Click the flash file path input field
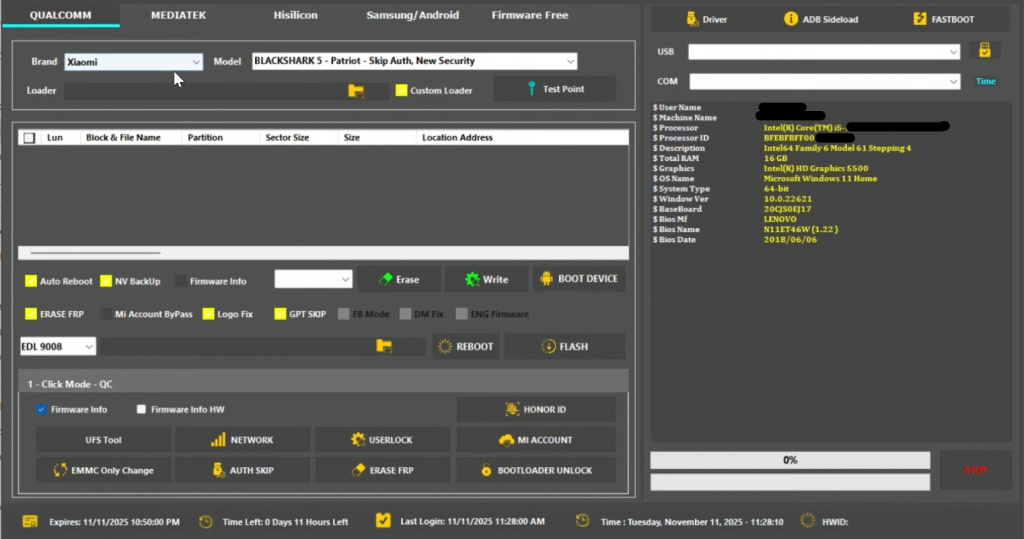This screenshot has height=539, width=1024. 236,346
